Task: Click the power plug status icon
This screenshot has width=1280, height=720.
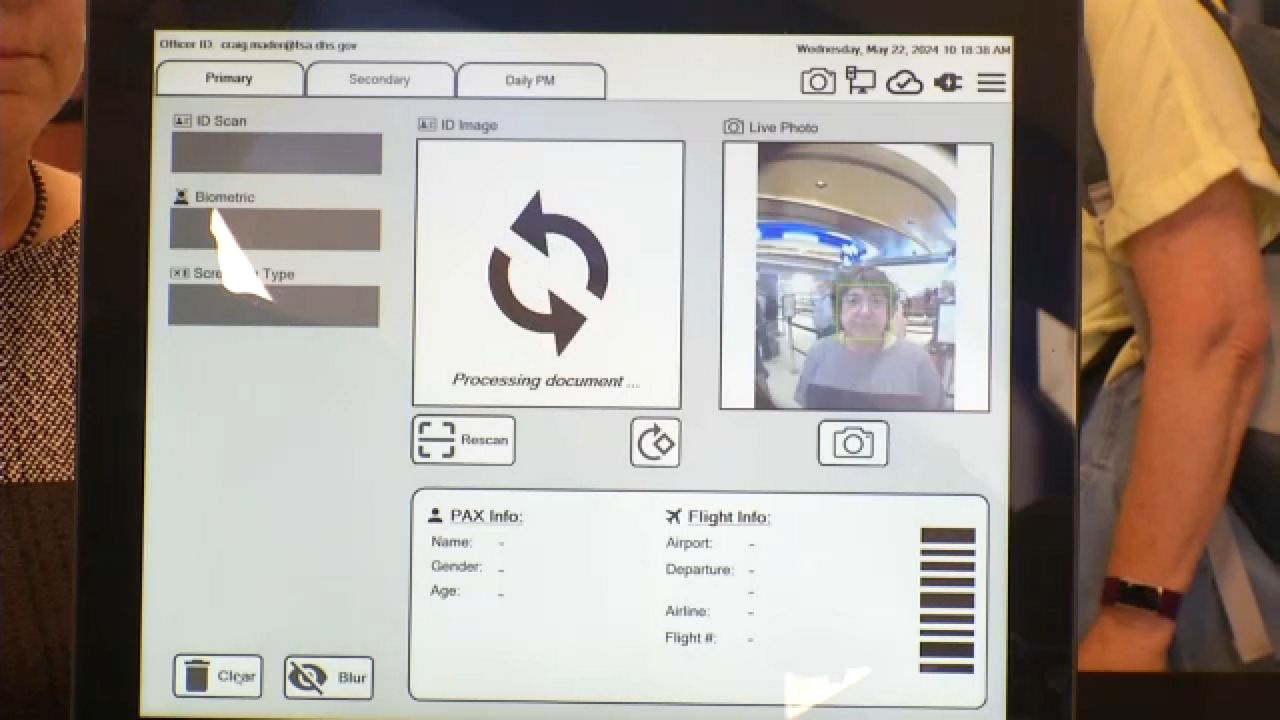Action: 948,82
